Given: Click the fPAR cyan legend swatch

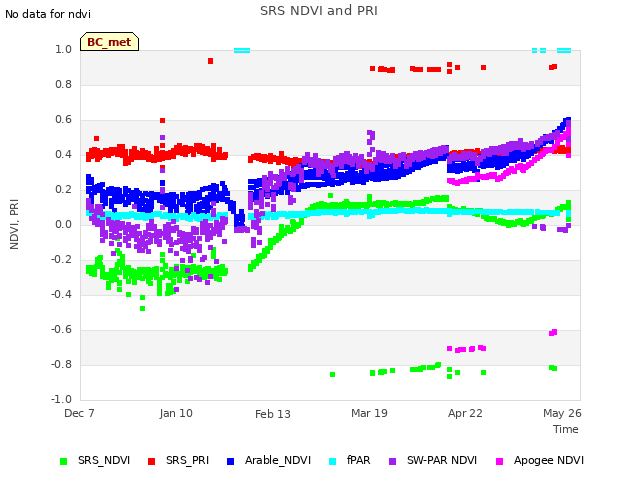Looking at the screenshot, I should (x=333, y=462).
